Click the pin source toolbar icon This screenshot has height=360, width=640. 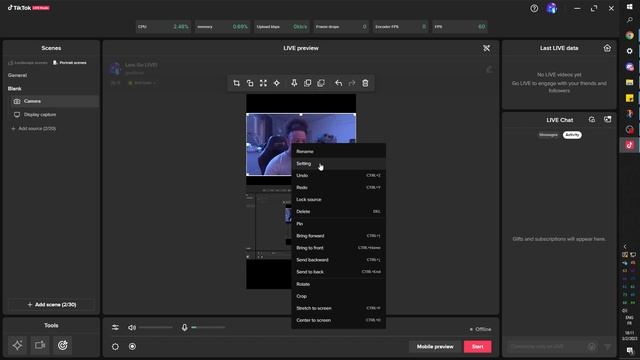pos(294,83)
